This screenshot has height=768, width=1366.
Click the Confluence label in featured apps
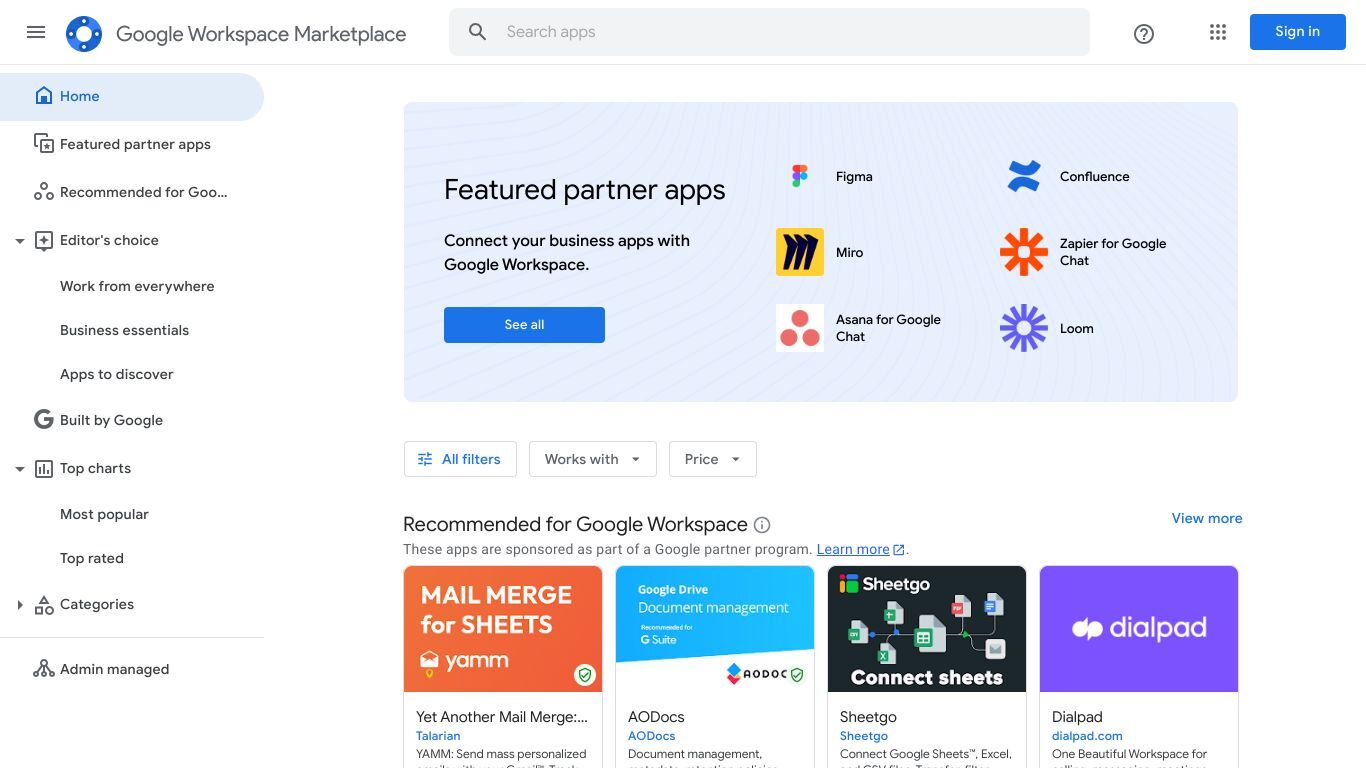[1095, 176]
